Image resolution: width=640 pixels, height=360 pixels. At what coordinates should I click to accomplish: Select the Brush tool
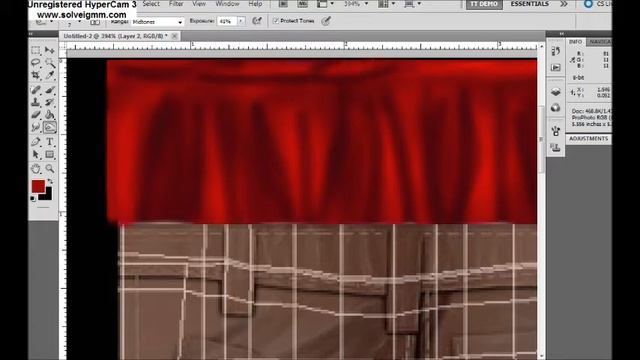[x=50, y=89]
